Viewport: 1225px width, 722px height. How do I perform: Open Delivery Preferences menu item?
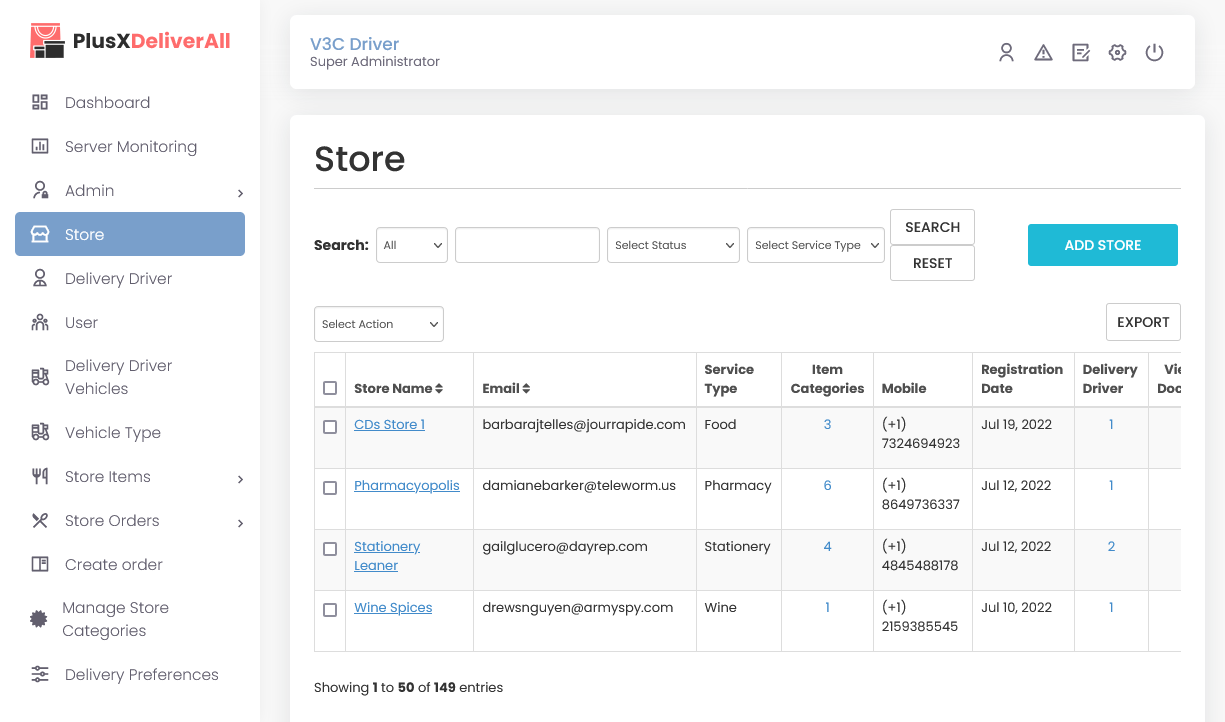130,674
